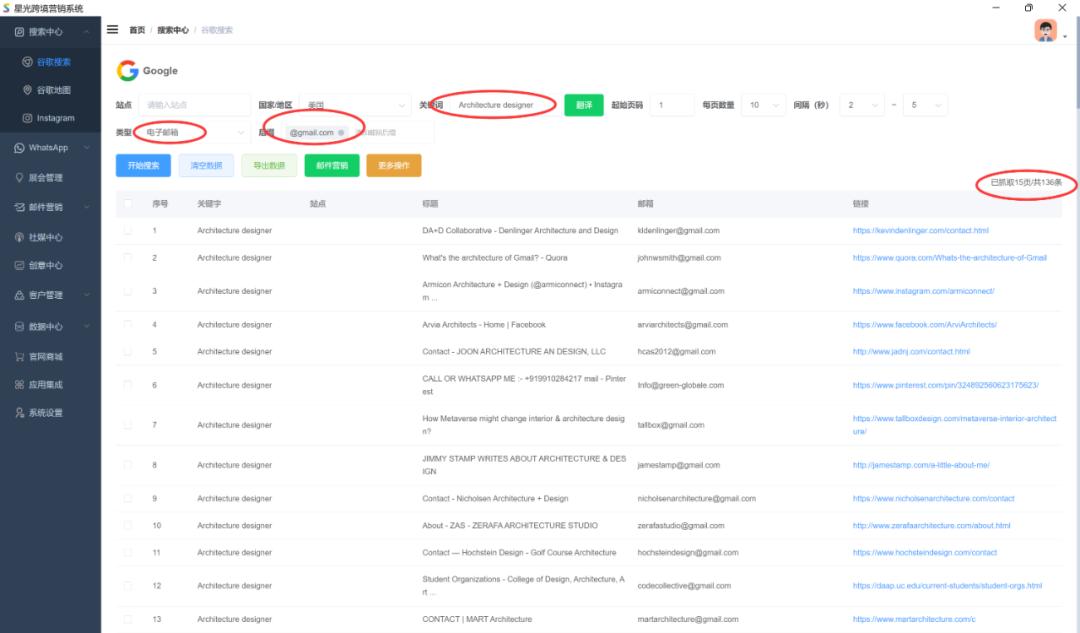Open Instagram search in the sidebar
This screenshot has width=1080, height=633.
tap(55, 118)
